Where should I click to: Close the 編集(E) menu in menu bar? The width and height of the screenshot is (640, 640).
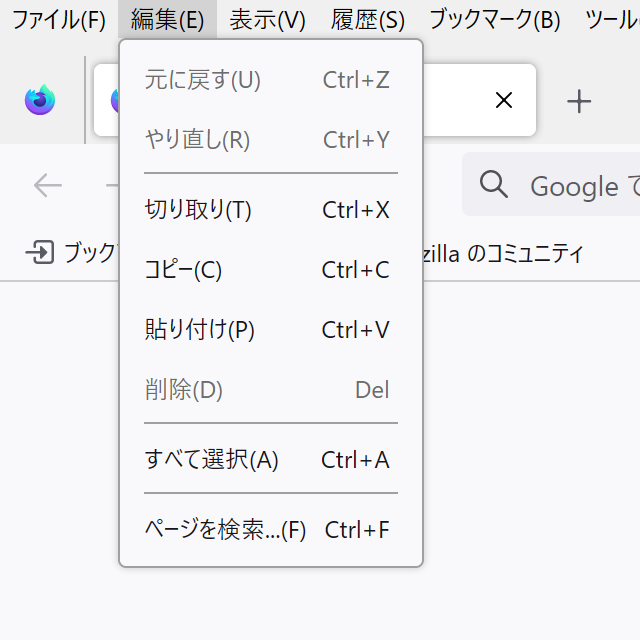167,19
